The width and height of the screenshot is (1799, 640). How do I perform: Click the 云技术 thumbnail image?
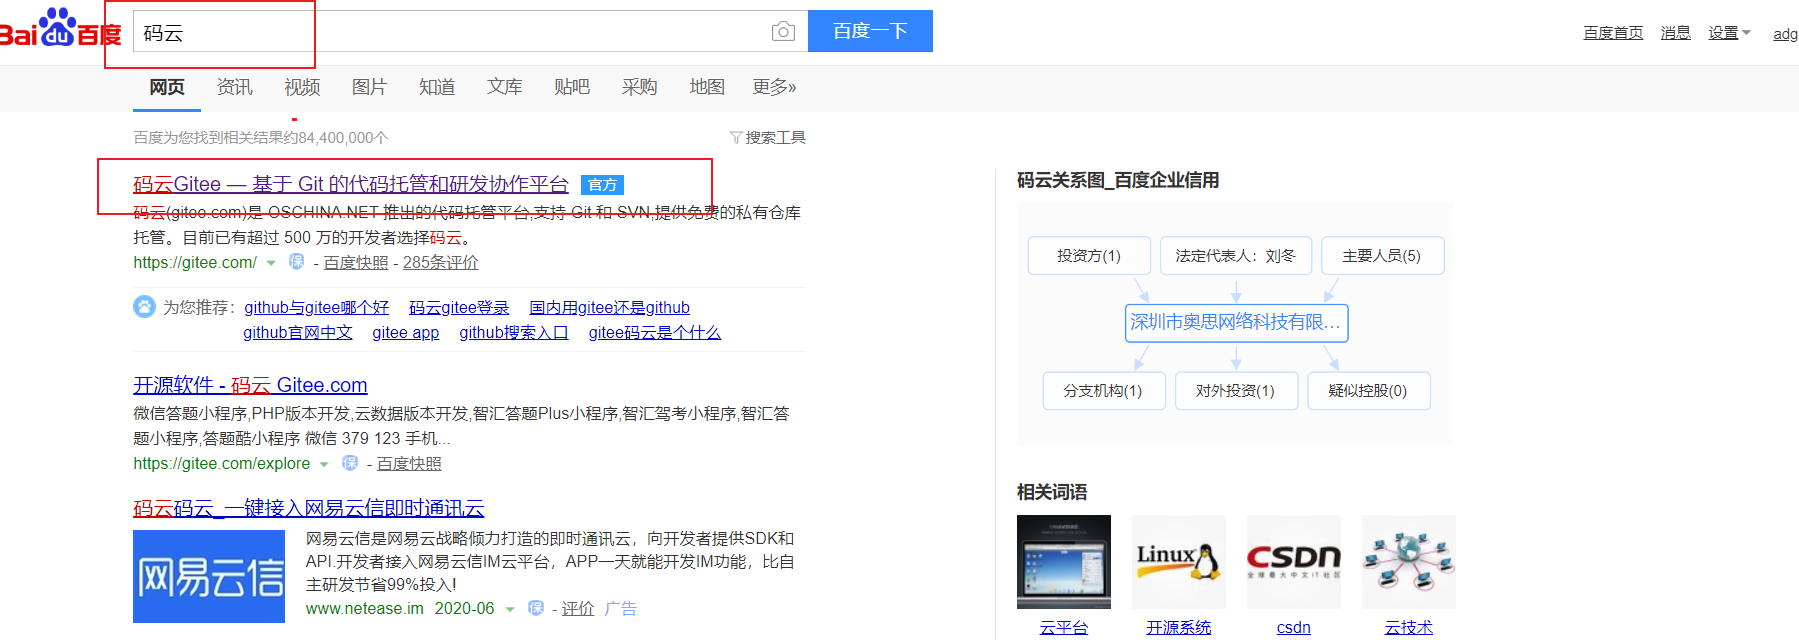(x=1408, y=562)
